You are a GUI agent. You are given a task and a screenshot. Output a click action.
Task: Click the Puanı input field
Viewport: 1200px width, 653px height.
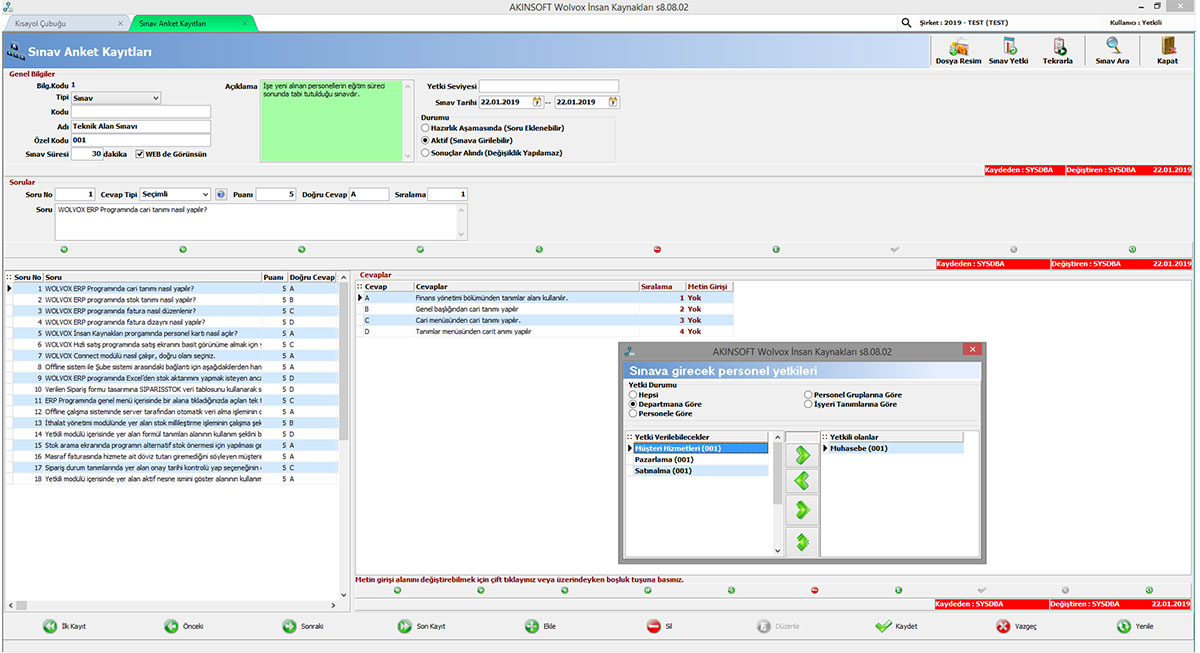(276, 194)
